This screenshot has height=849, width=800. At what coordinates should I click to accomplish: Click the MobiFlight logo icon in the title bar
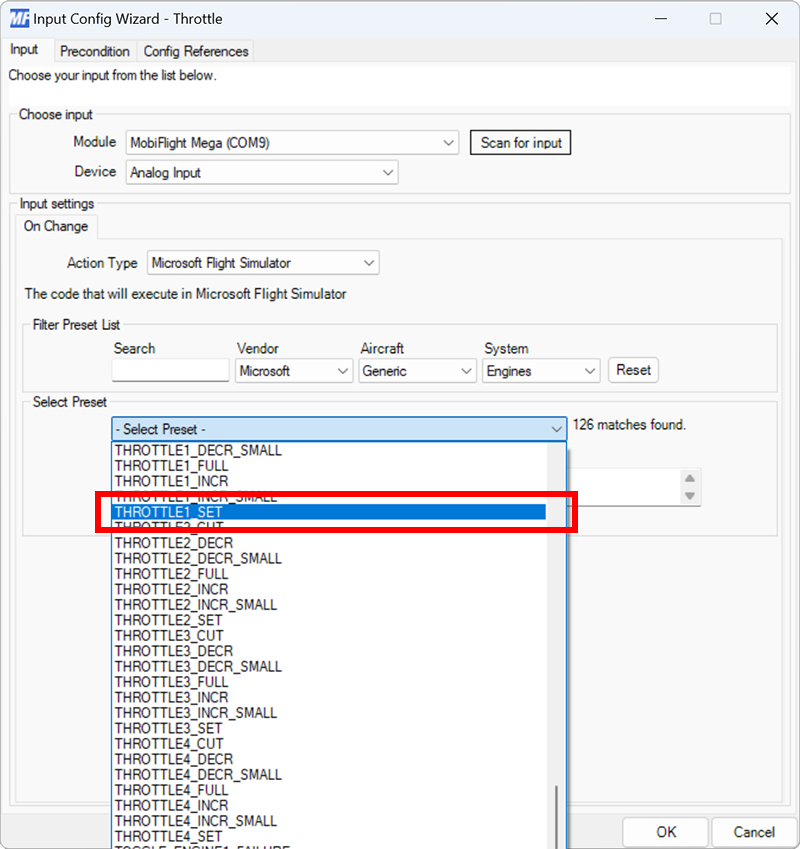(17, 18)
